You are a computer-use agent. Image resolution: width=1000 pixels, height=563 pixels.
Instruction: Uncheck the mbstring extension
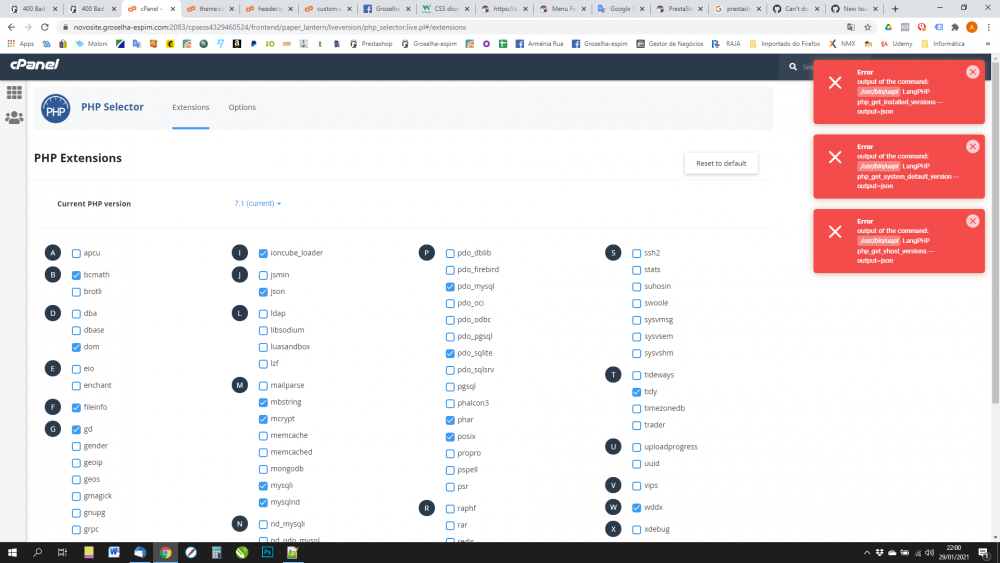click(x=263, y=403)
